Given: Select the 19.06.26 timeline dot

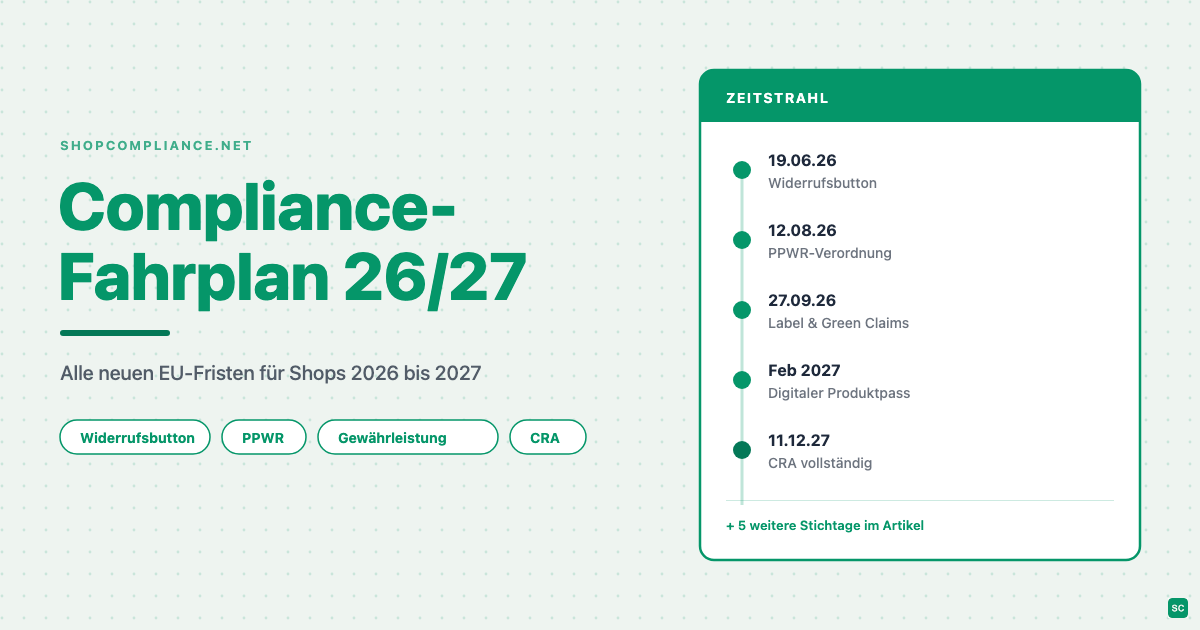Looking at the screenshot, I should (742, 170).
